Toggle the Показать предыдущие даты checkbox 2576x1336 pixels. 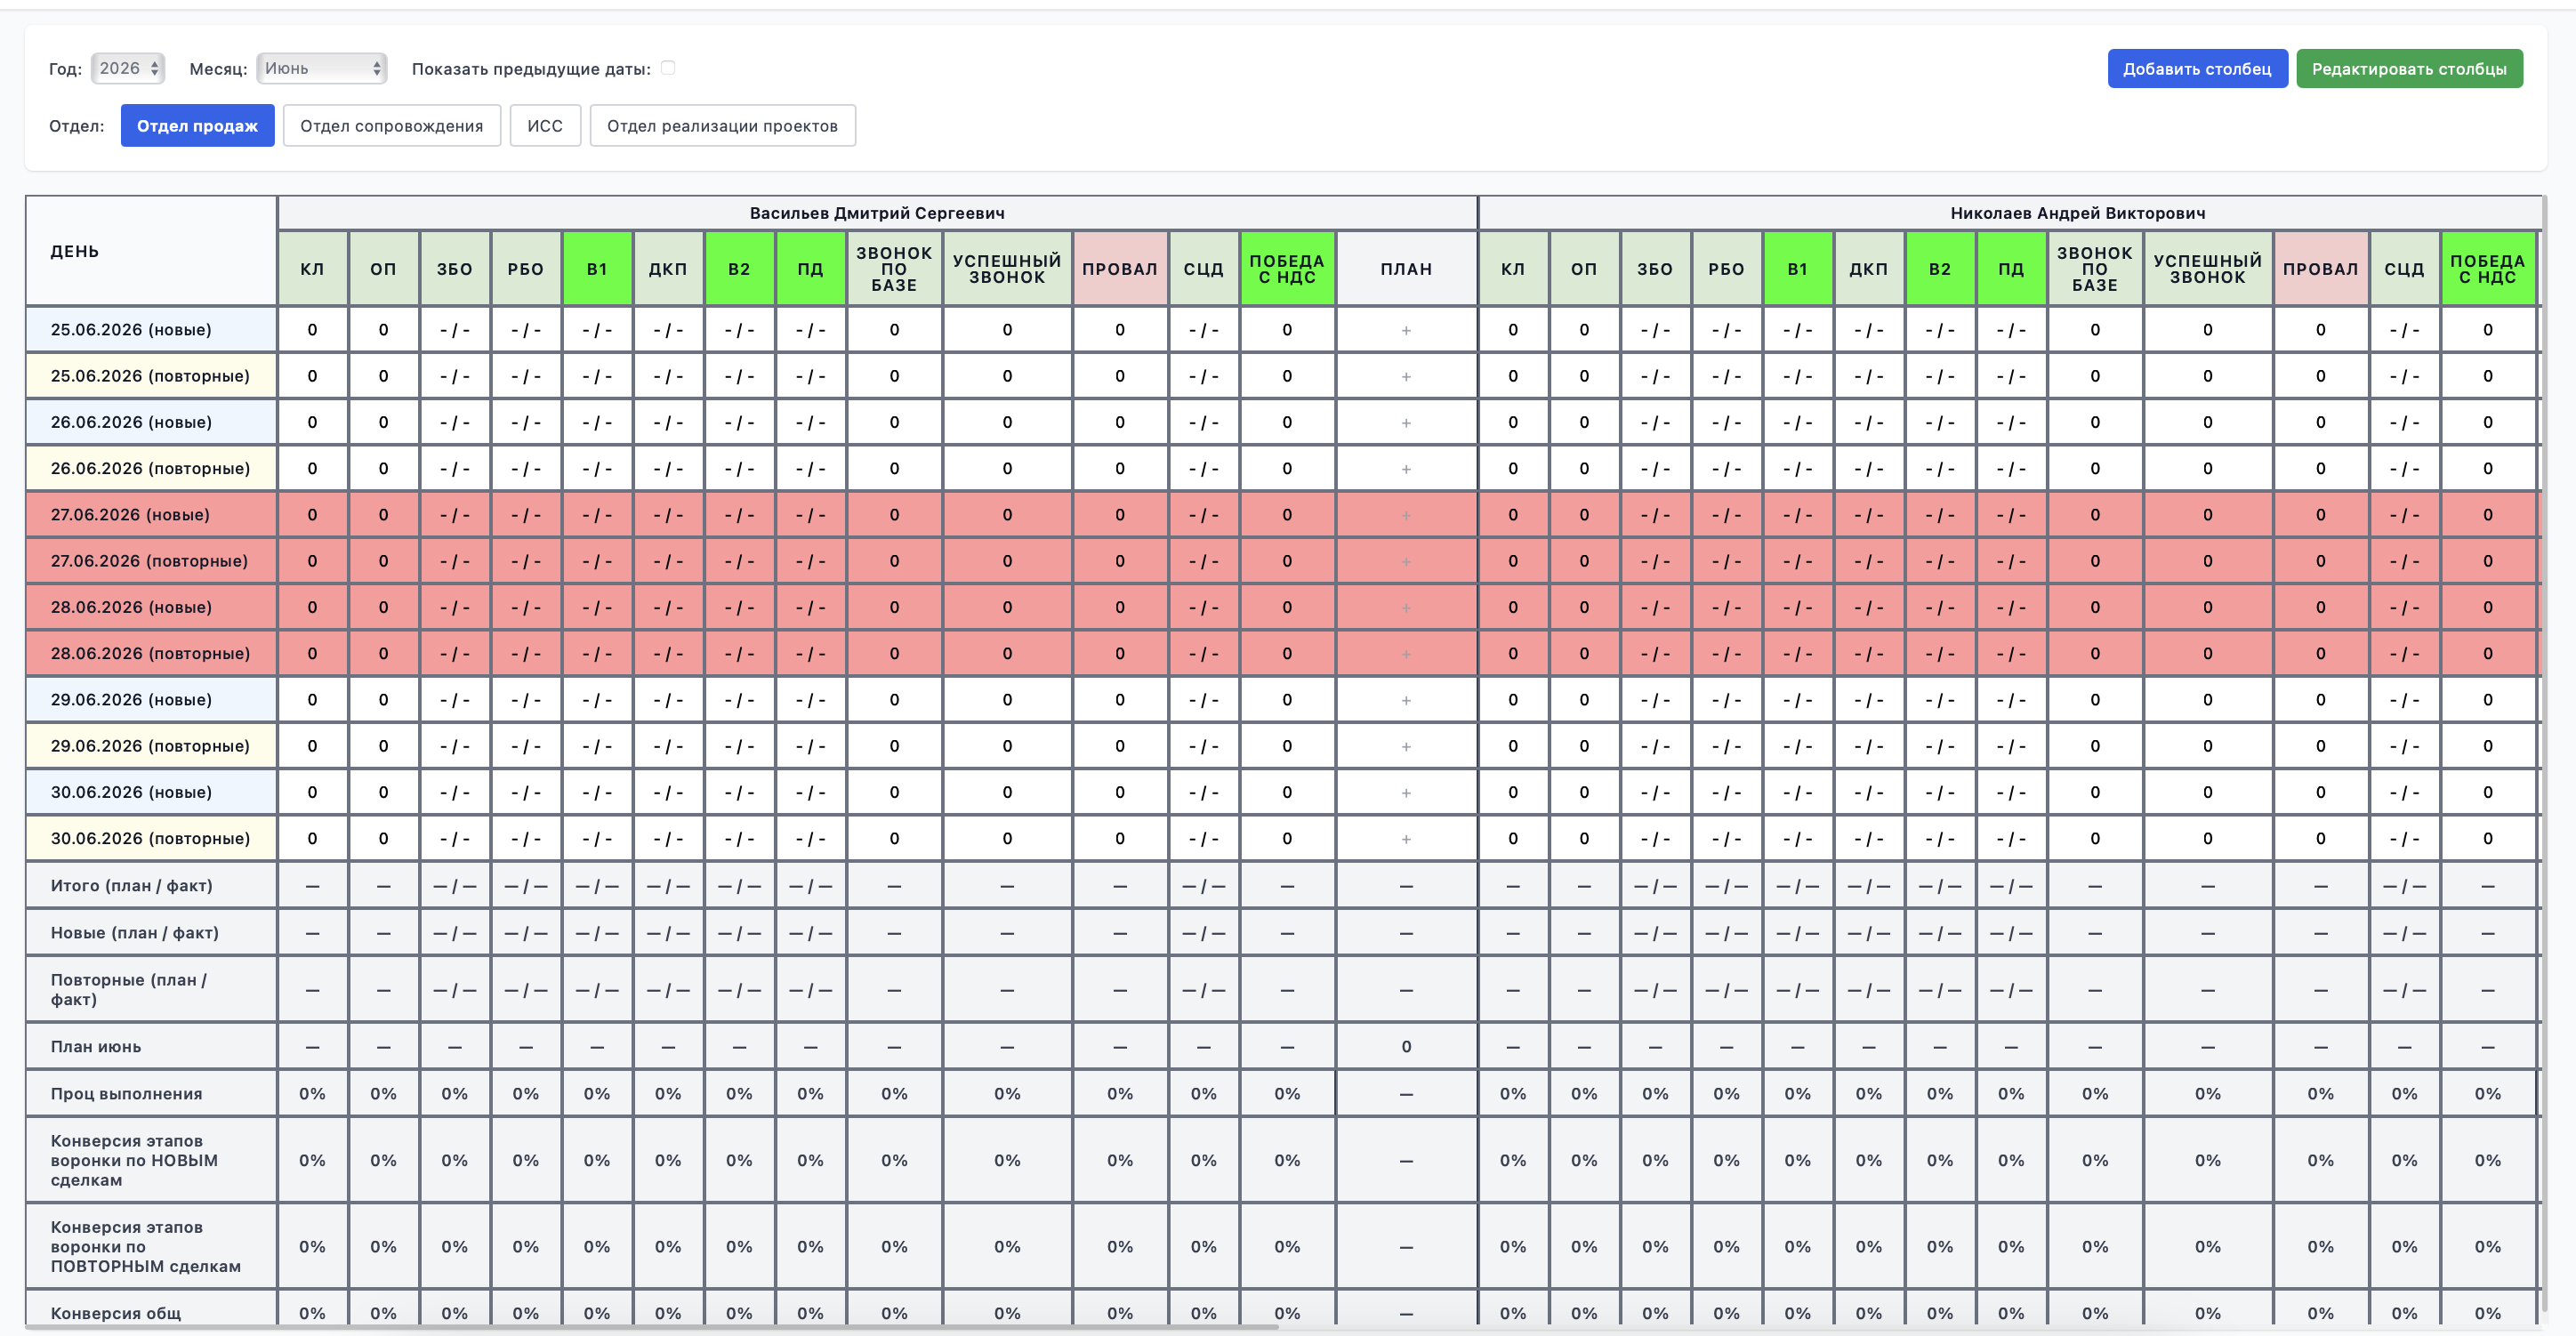[668, 68]
